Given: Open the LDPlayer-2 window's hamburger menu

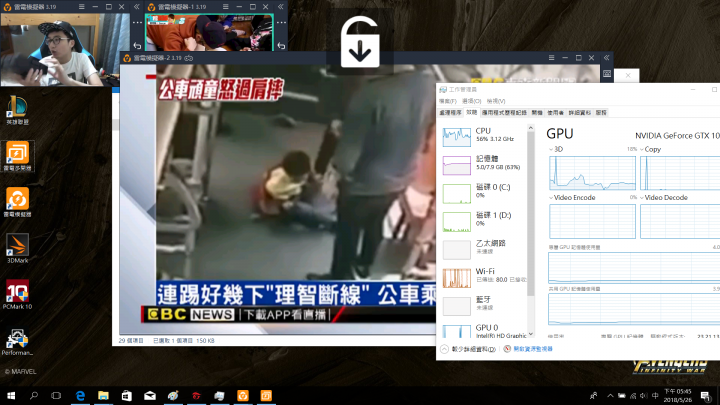Looking at the screenshot, I should click(551, 58).
